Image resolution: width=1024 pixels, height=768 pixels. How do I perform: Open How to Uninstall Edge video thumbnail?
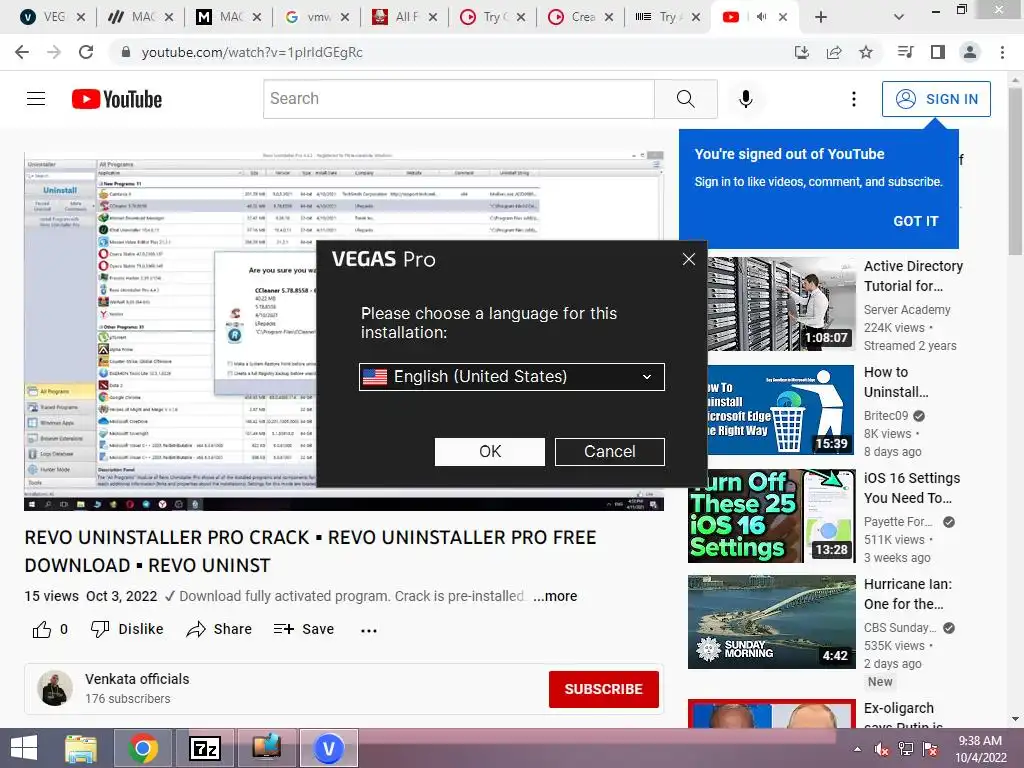pyautogui.click(x=781, y=410)
